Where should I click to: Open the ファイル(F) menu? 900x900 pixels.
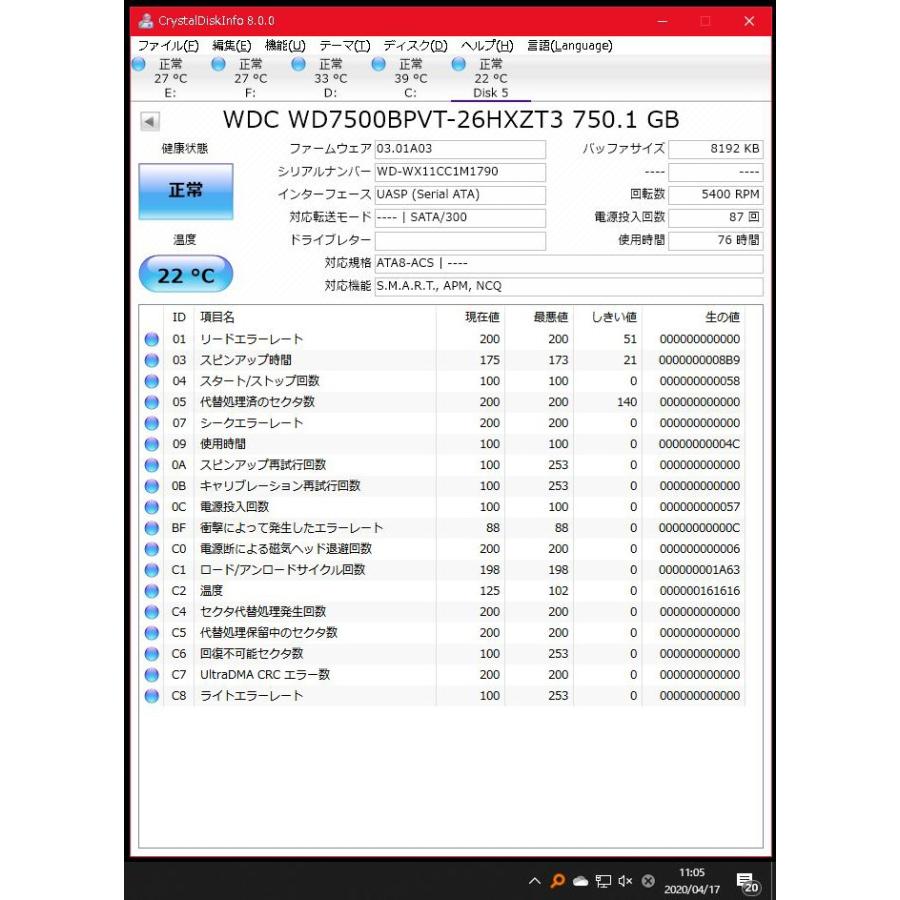[x=167, y=45]
